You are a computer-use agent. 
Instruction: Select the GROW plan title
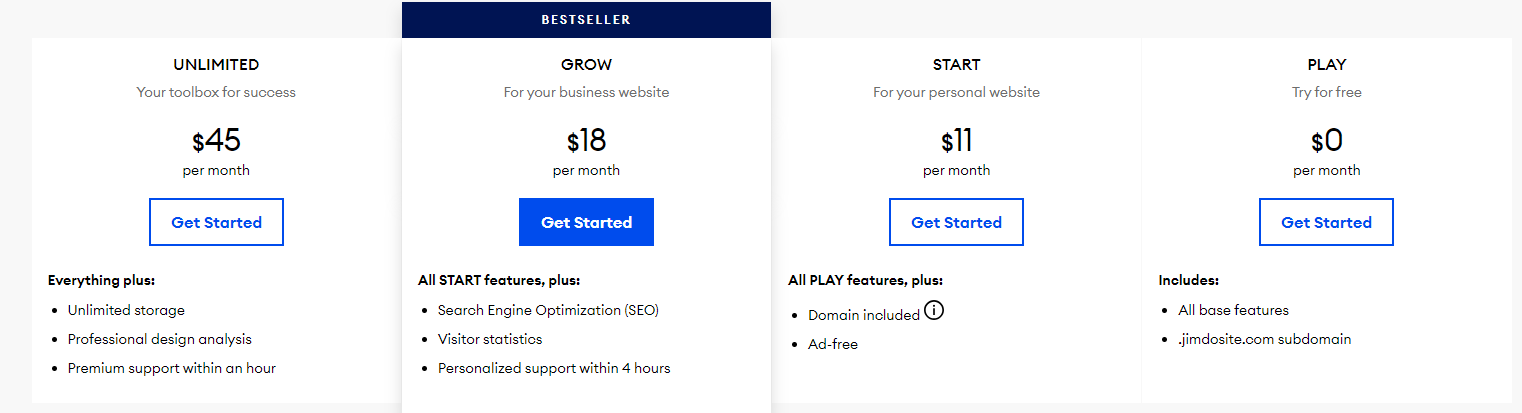coord(586,65)
